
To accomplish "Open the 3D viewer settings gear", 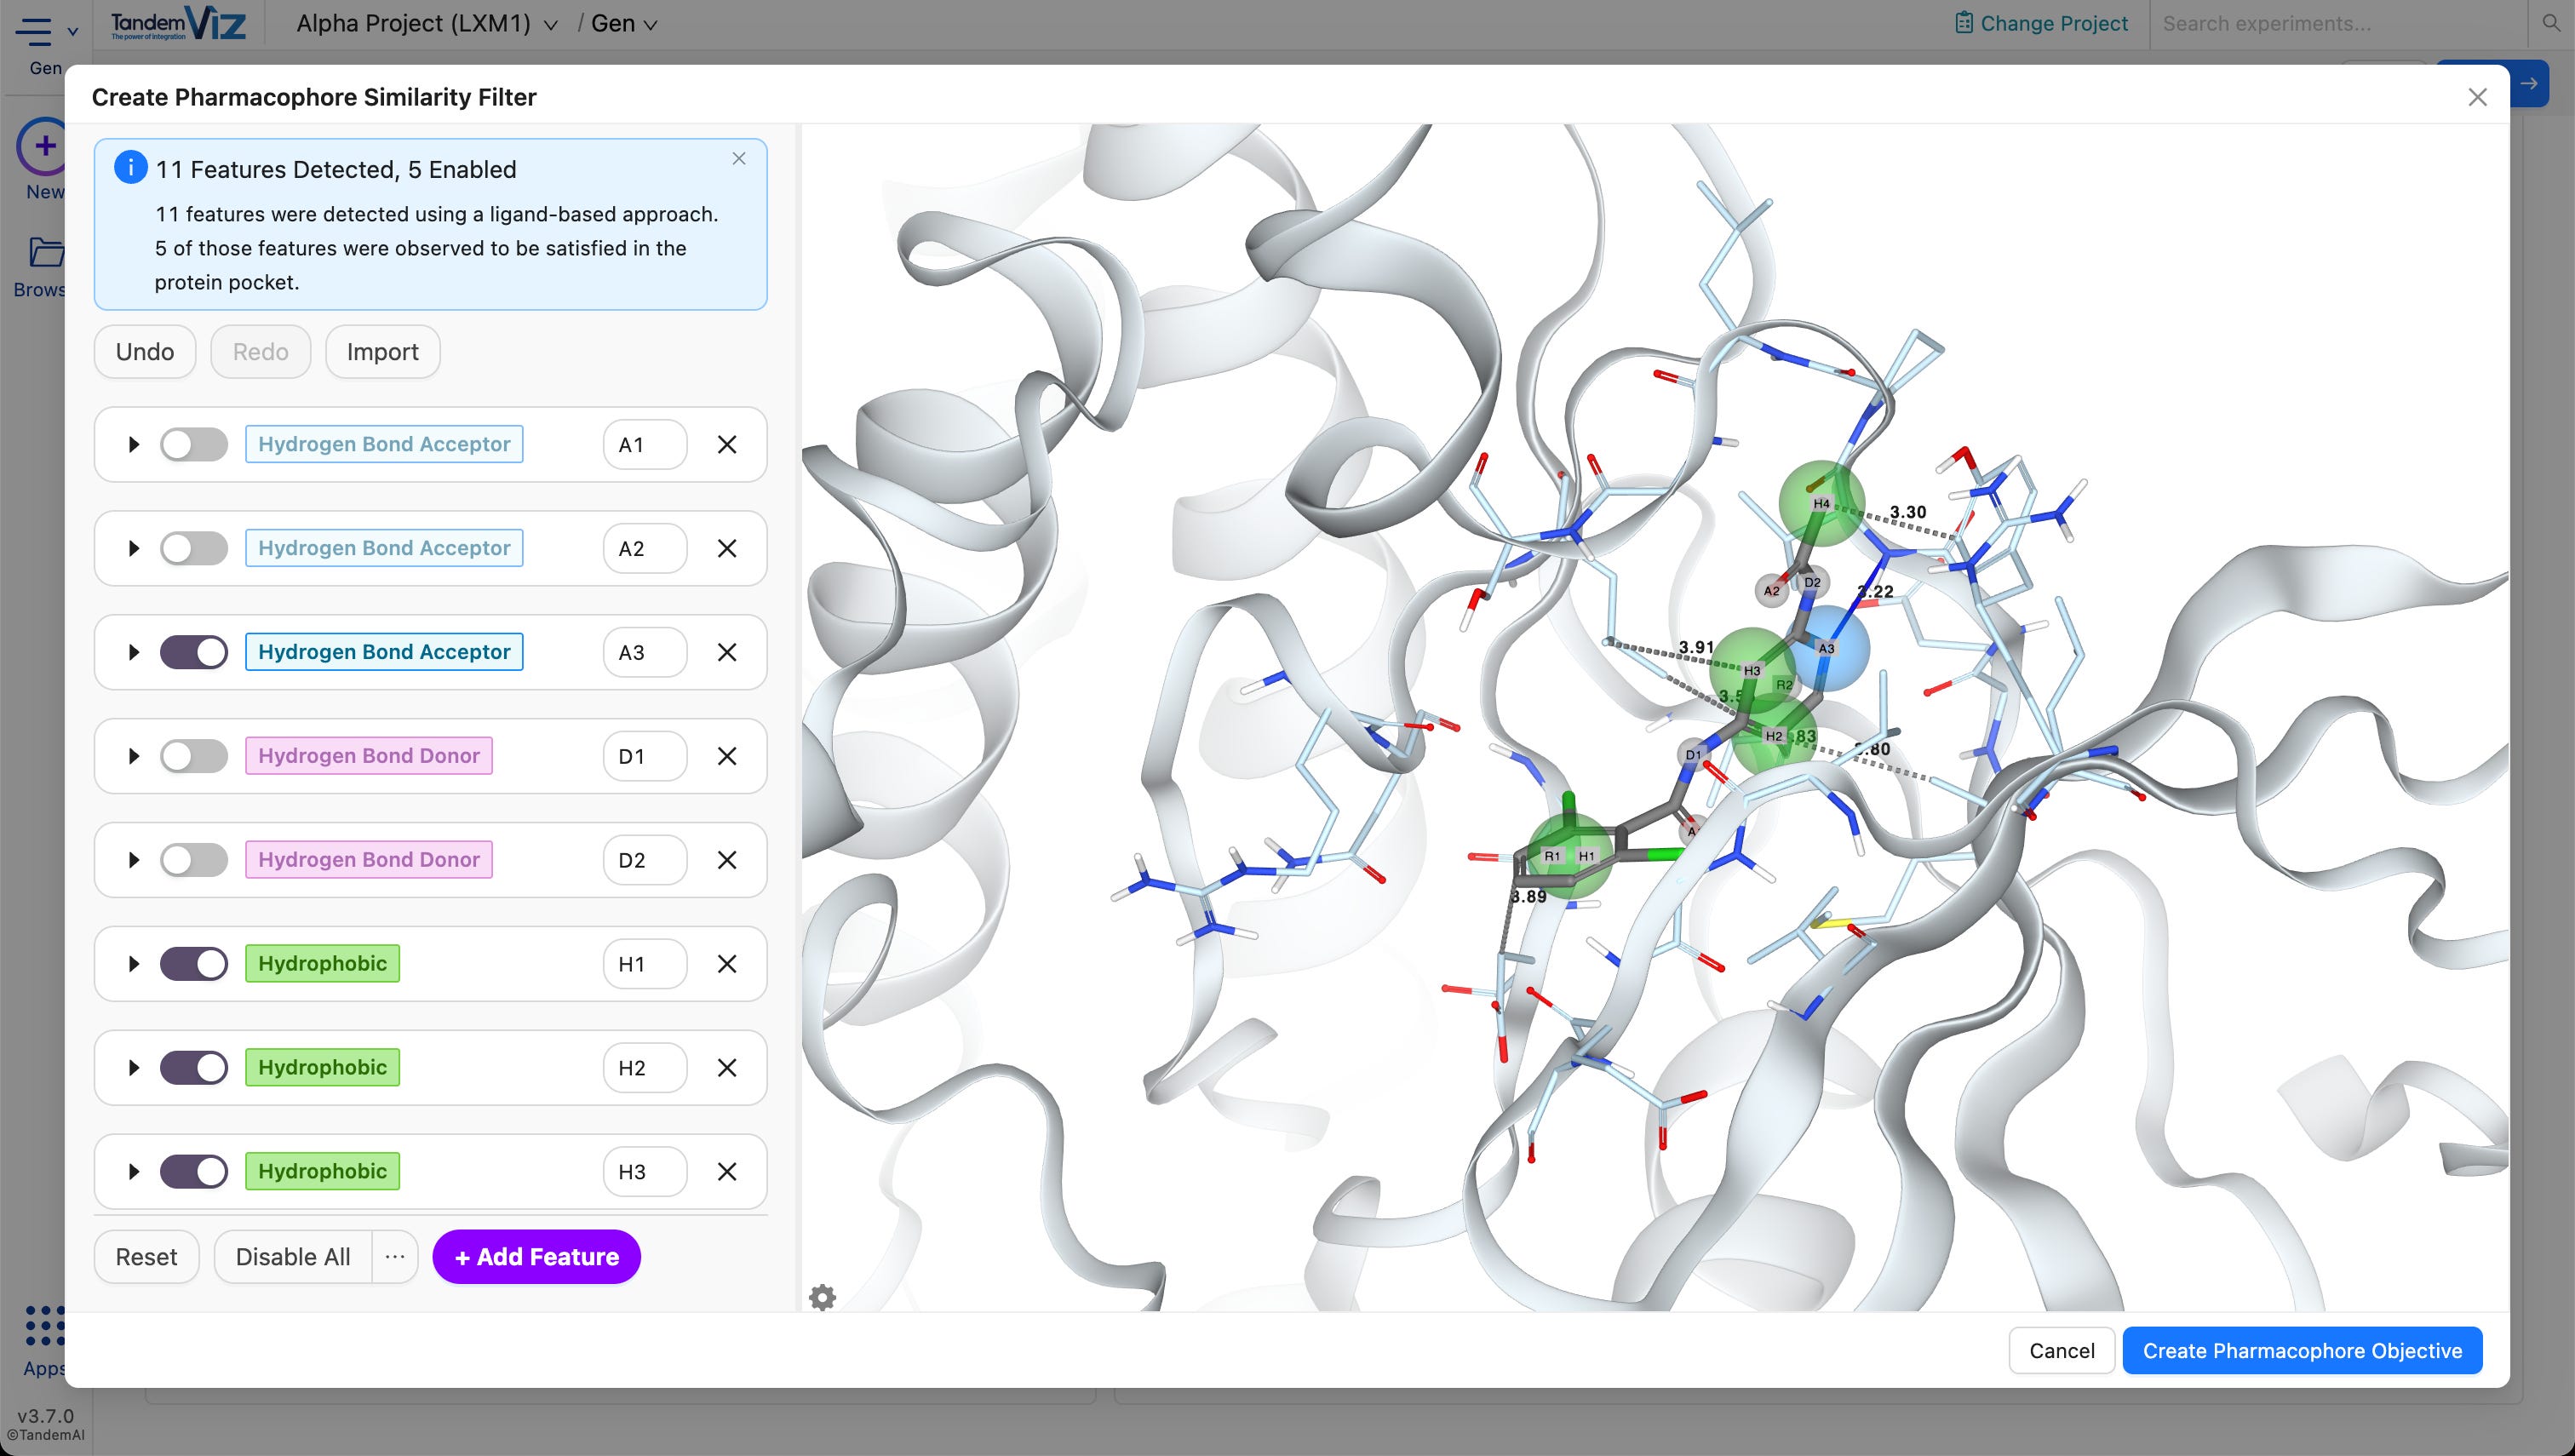I will [822, 1297].
